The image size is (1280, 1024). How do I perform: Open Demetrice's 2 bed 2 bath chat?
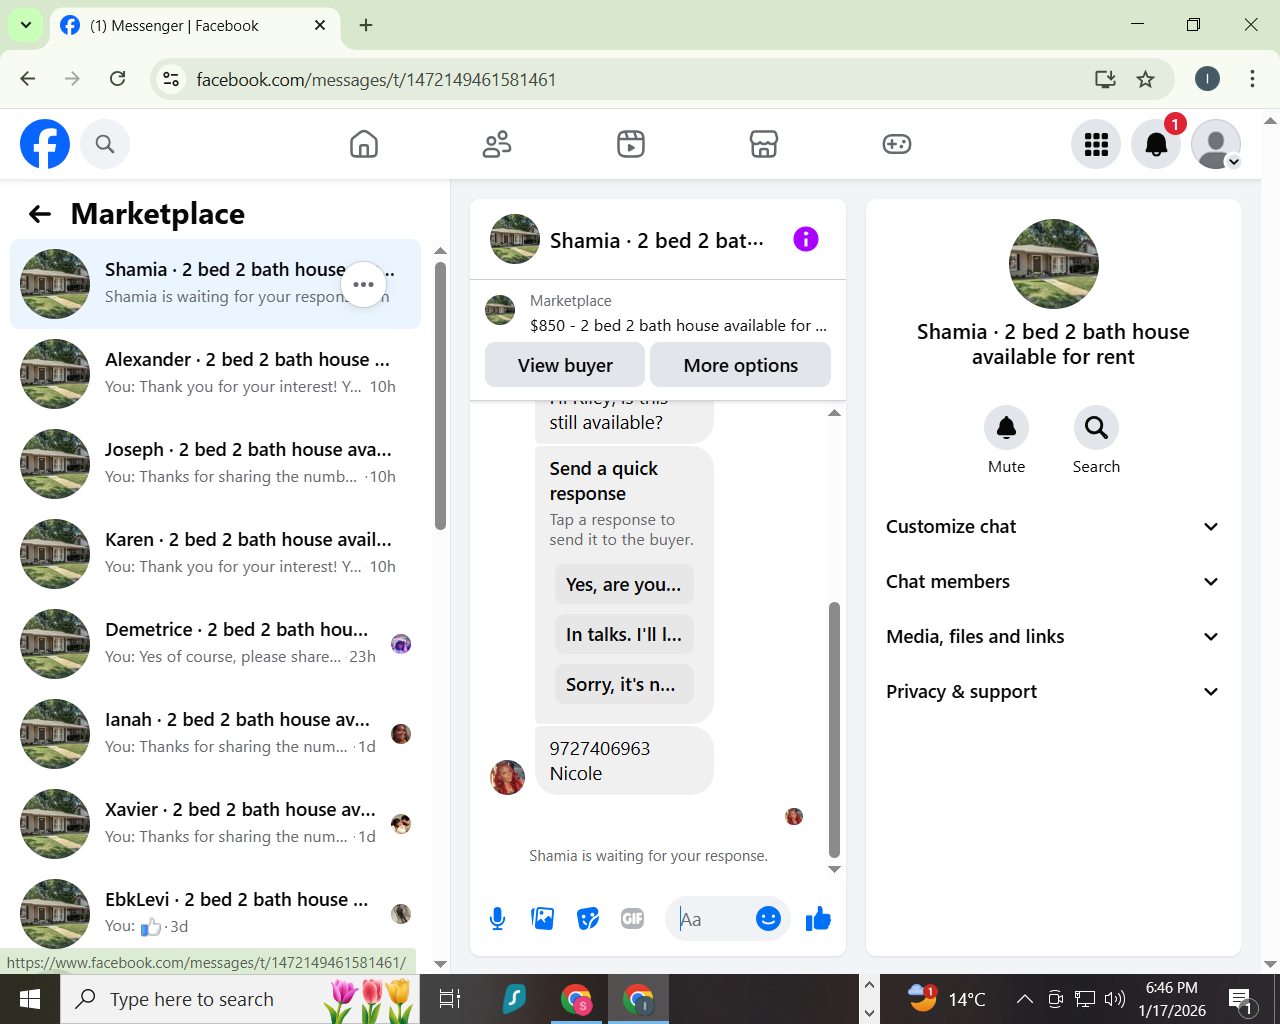point(215,644)
